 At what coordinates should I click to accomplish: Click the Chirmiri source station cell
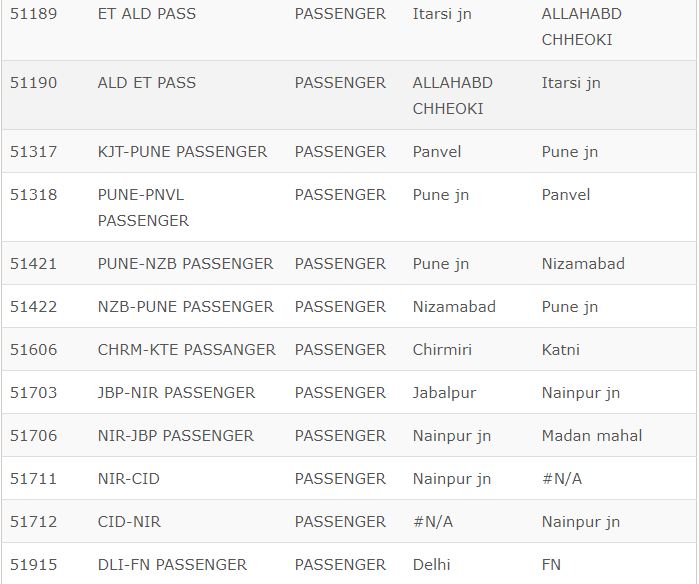(442, 350)
